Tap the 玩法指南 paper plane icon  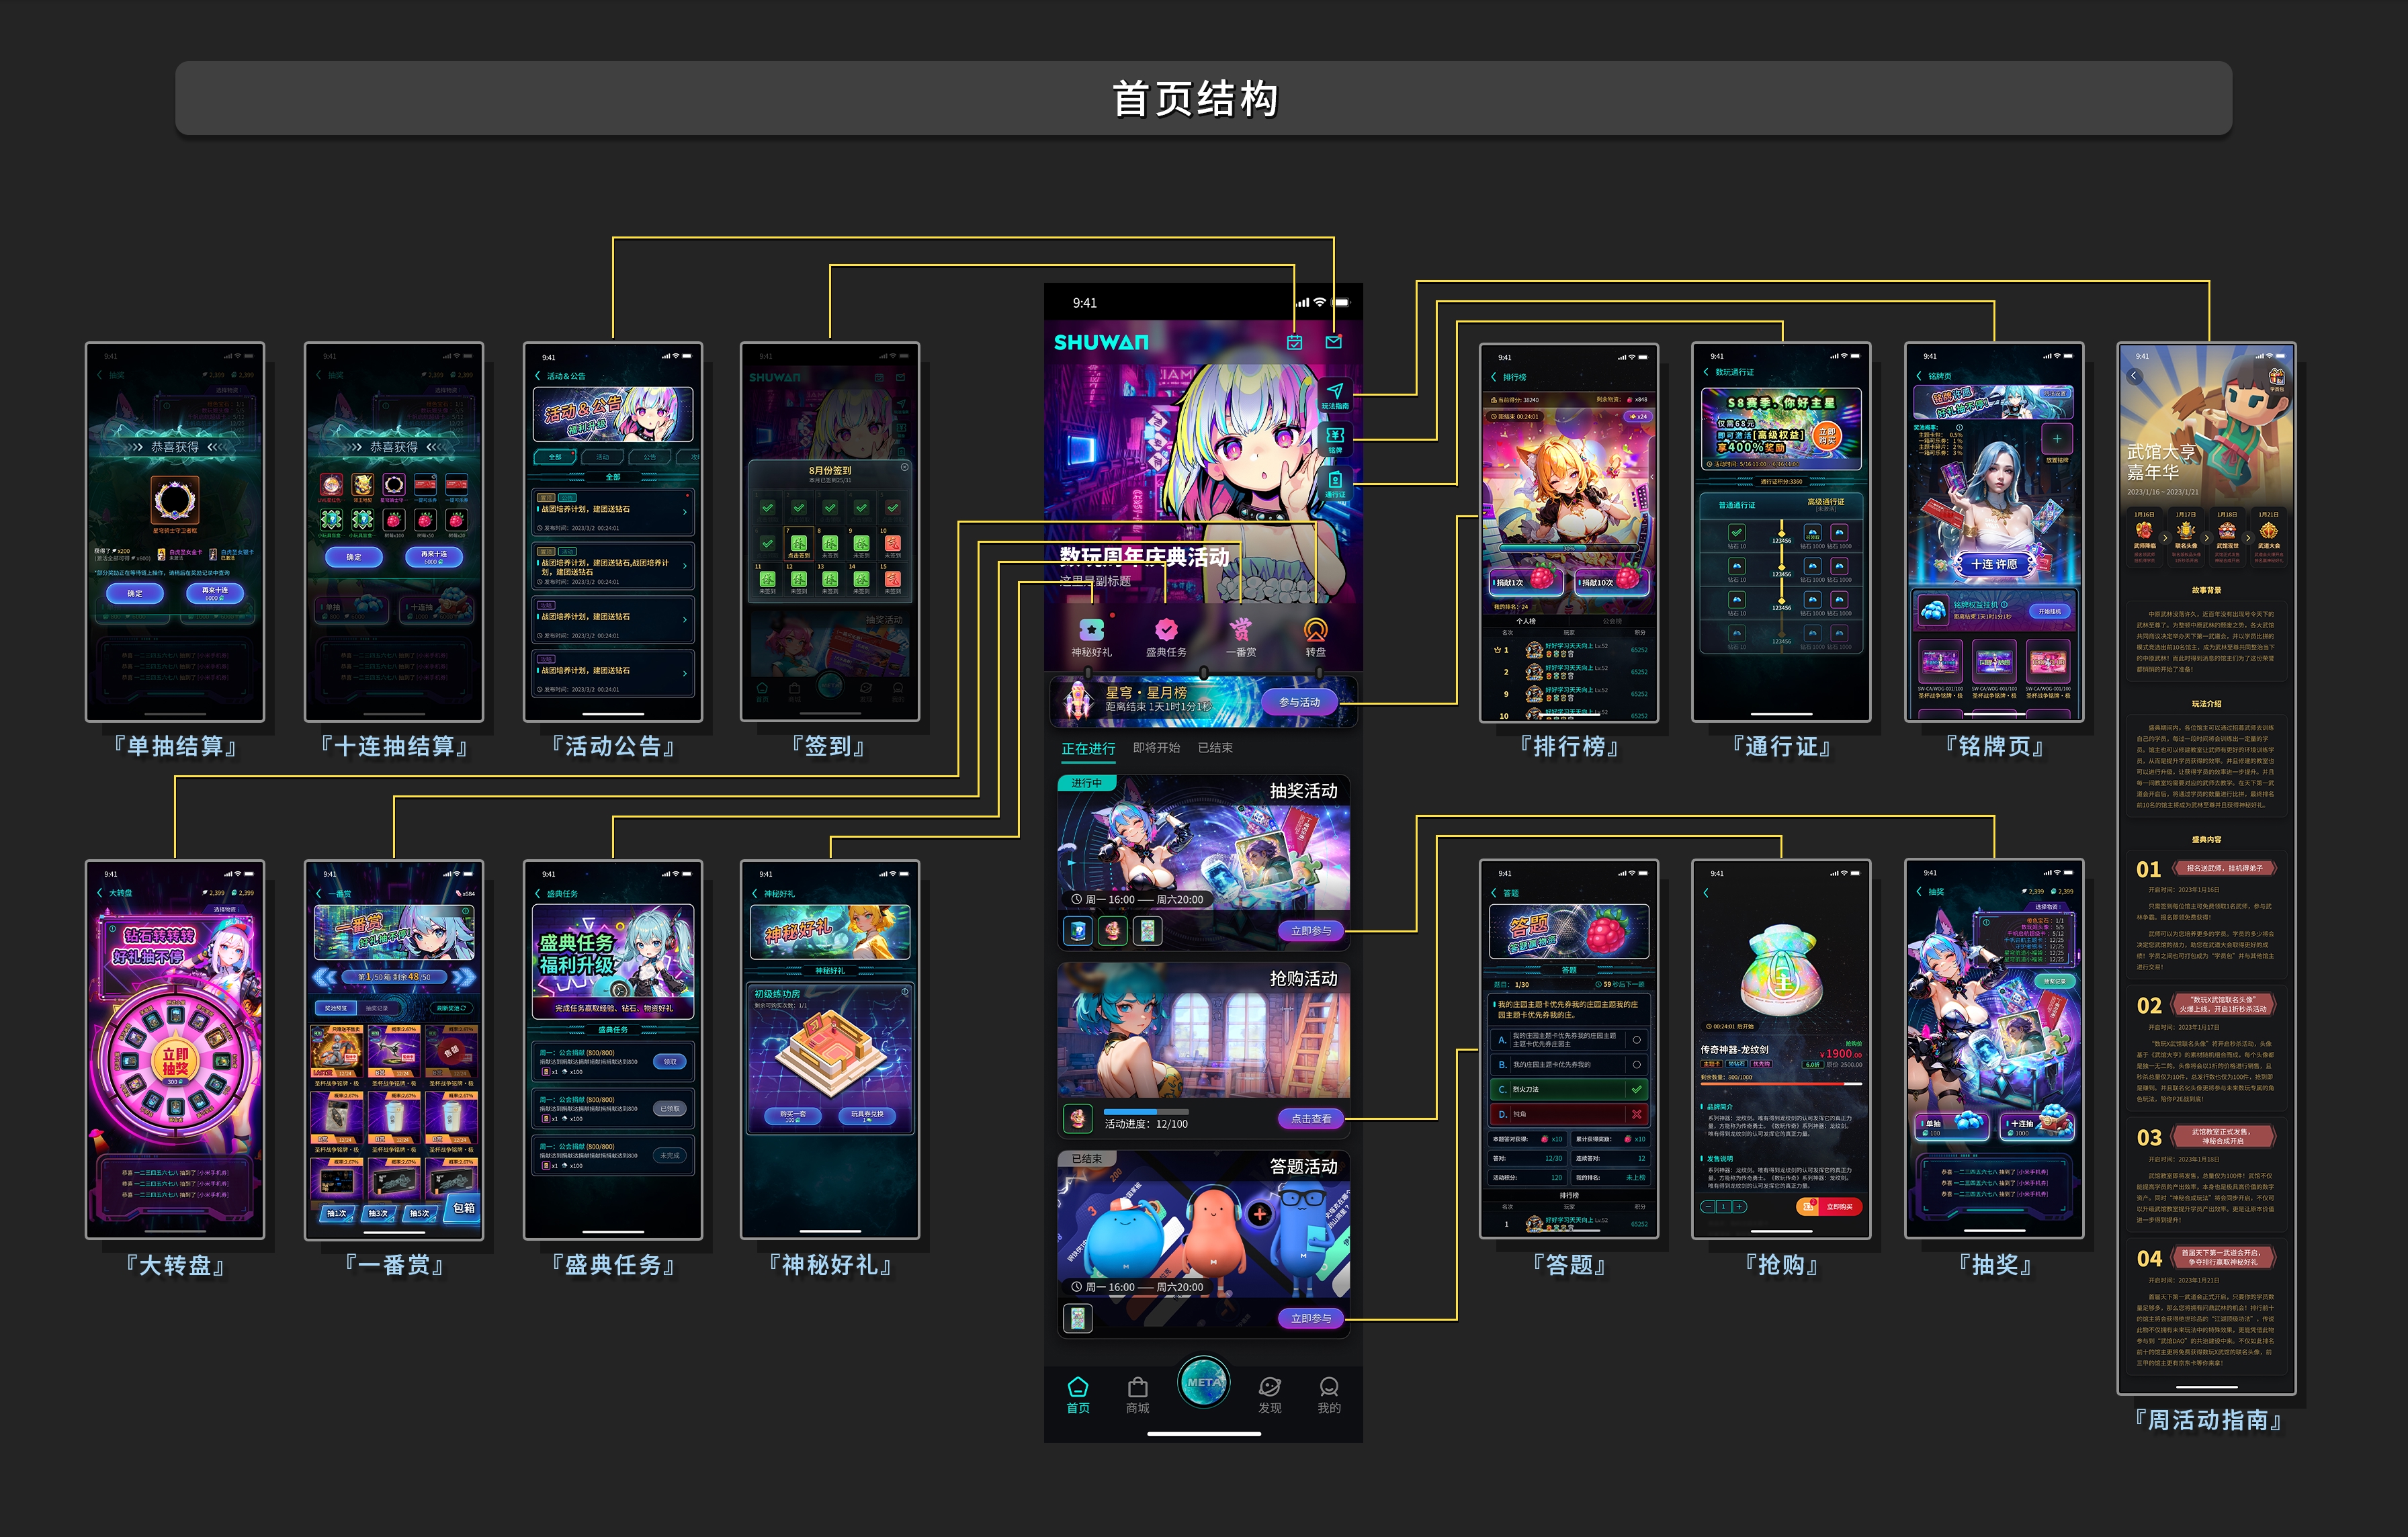pos(1335,392)
